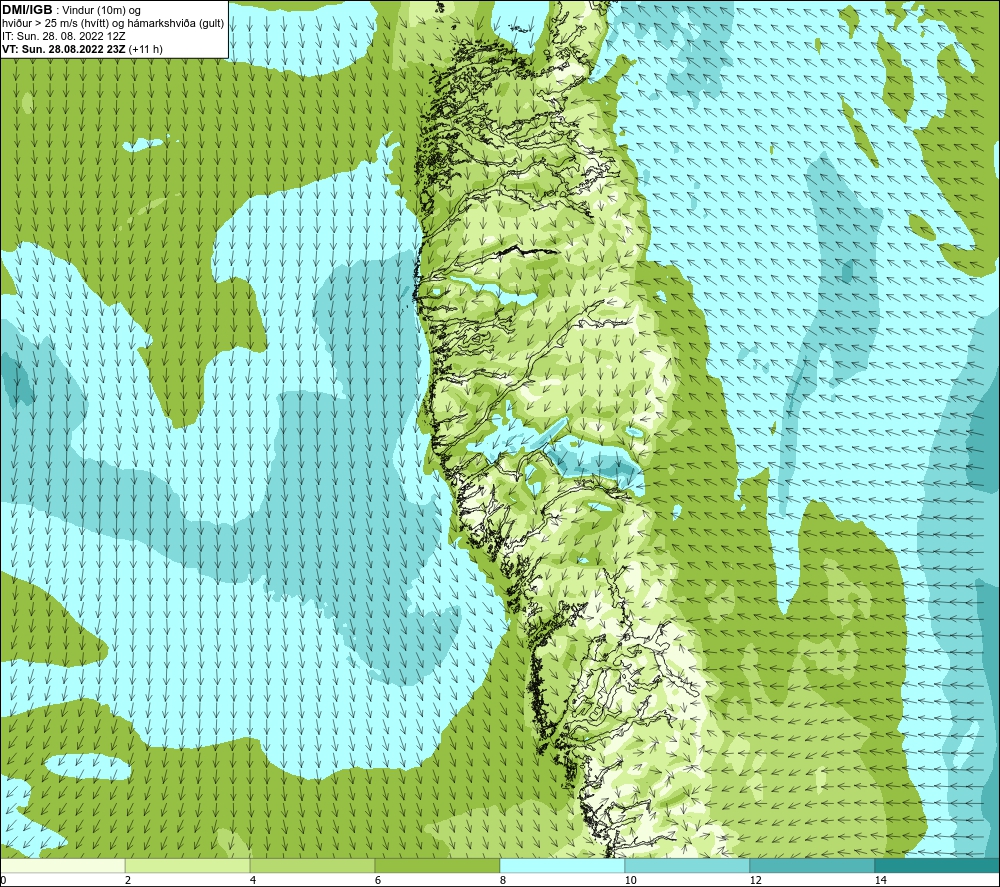
Task: Click the '8' label on the wind scale
Action: [x=503, y=881]
